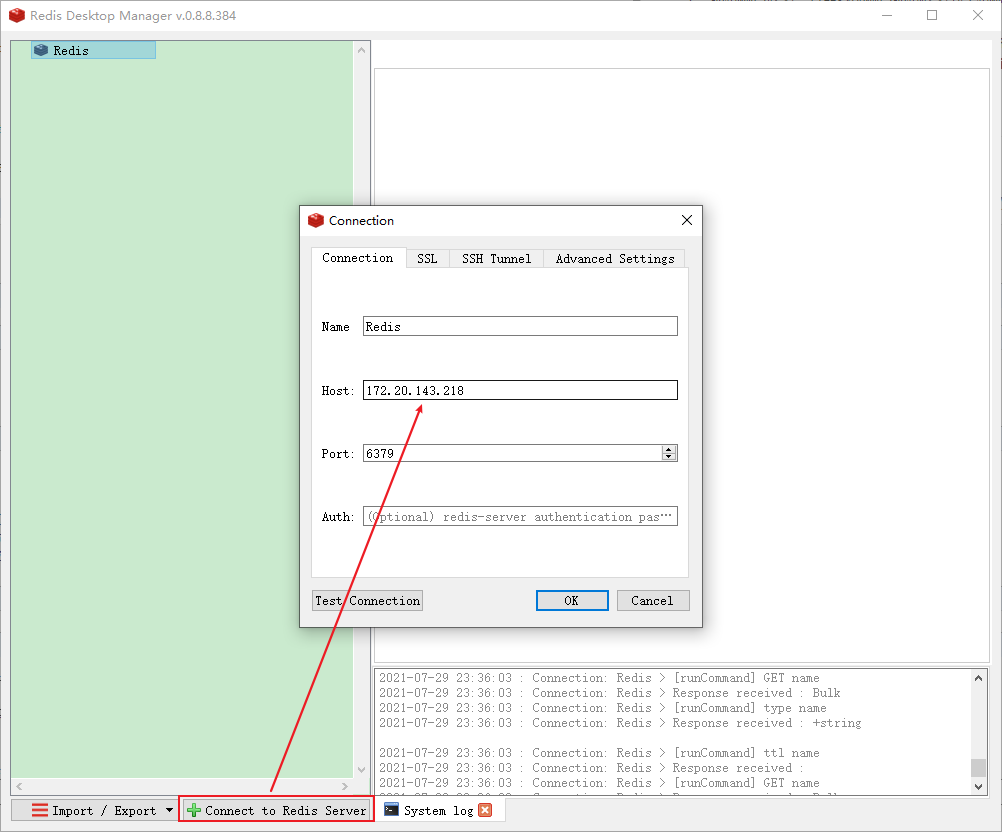Expand the Import / Export dropdown arrow
Image resolution: width=1002 pixels, height=832 pixels.
[169, 810]
